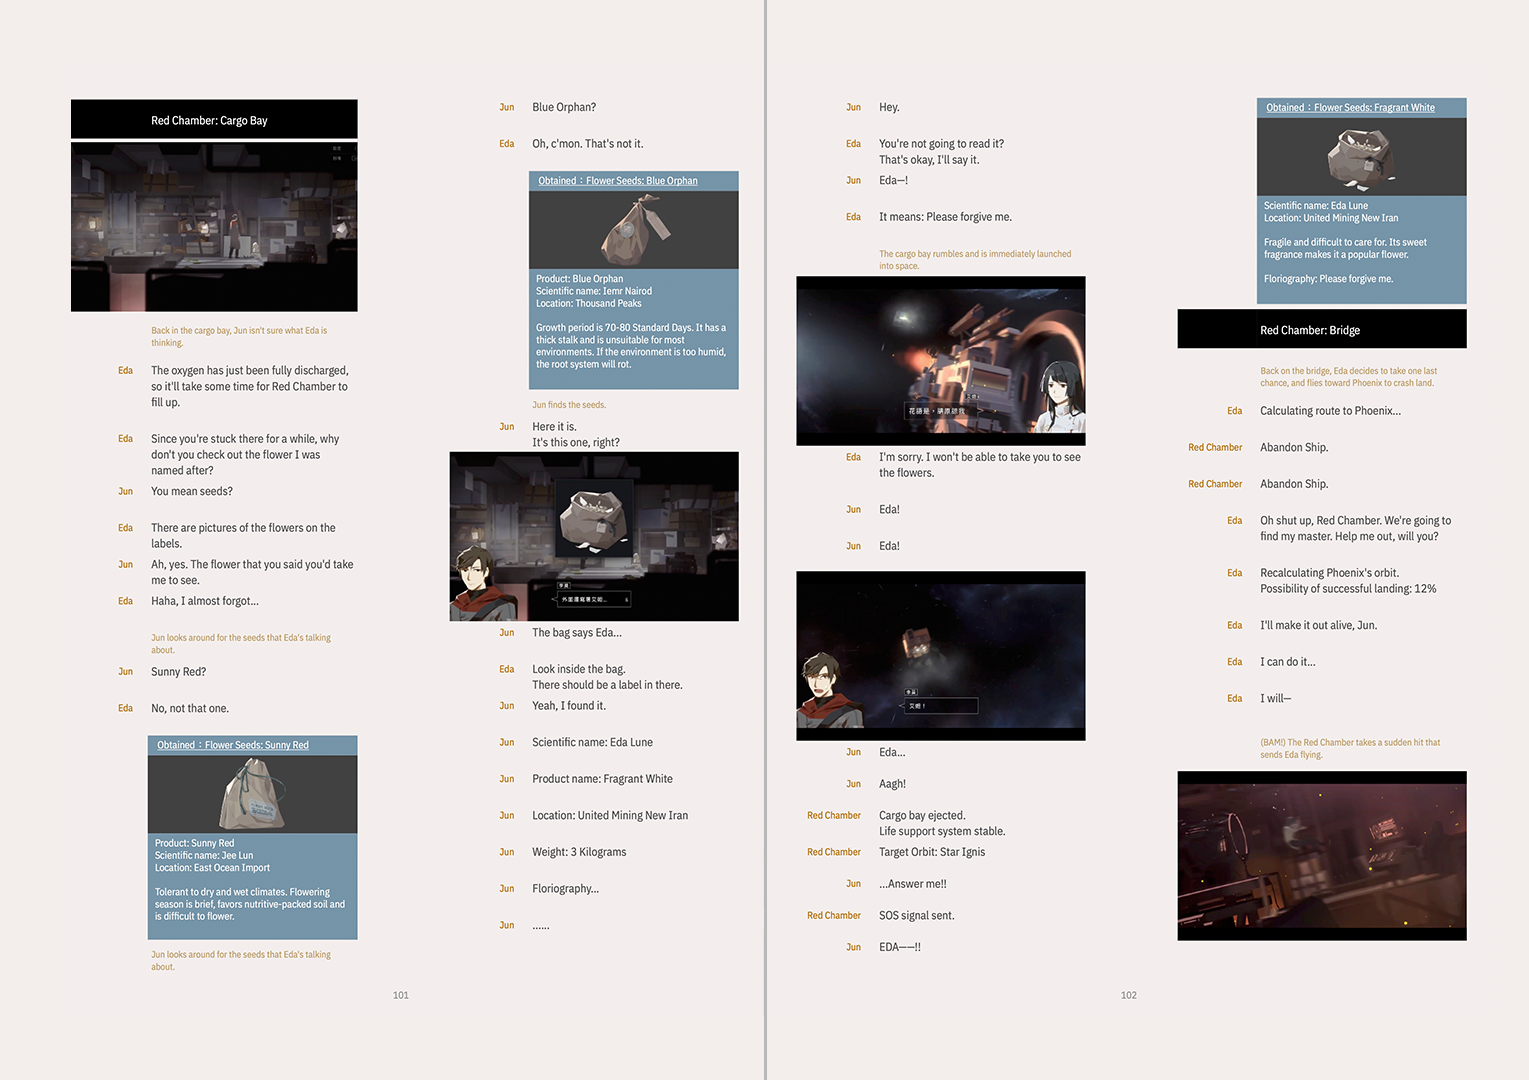Viewport: 1529px width, 1080px height.
Task: Click the Blue Orphan seed bag image
Action: pyautogui.click(x=634, y=230)
